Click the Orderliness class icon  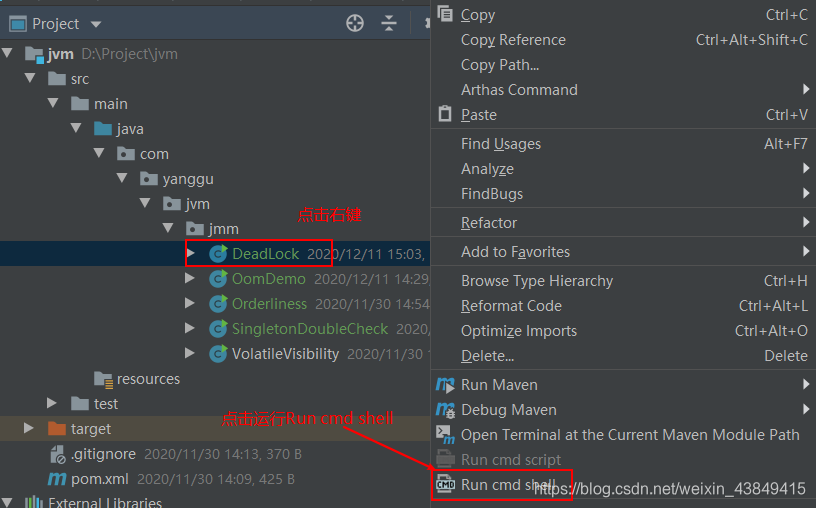[x=218, y=303]
